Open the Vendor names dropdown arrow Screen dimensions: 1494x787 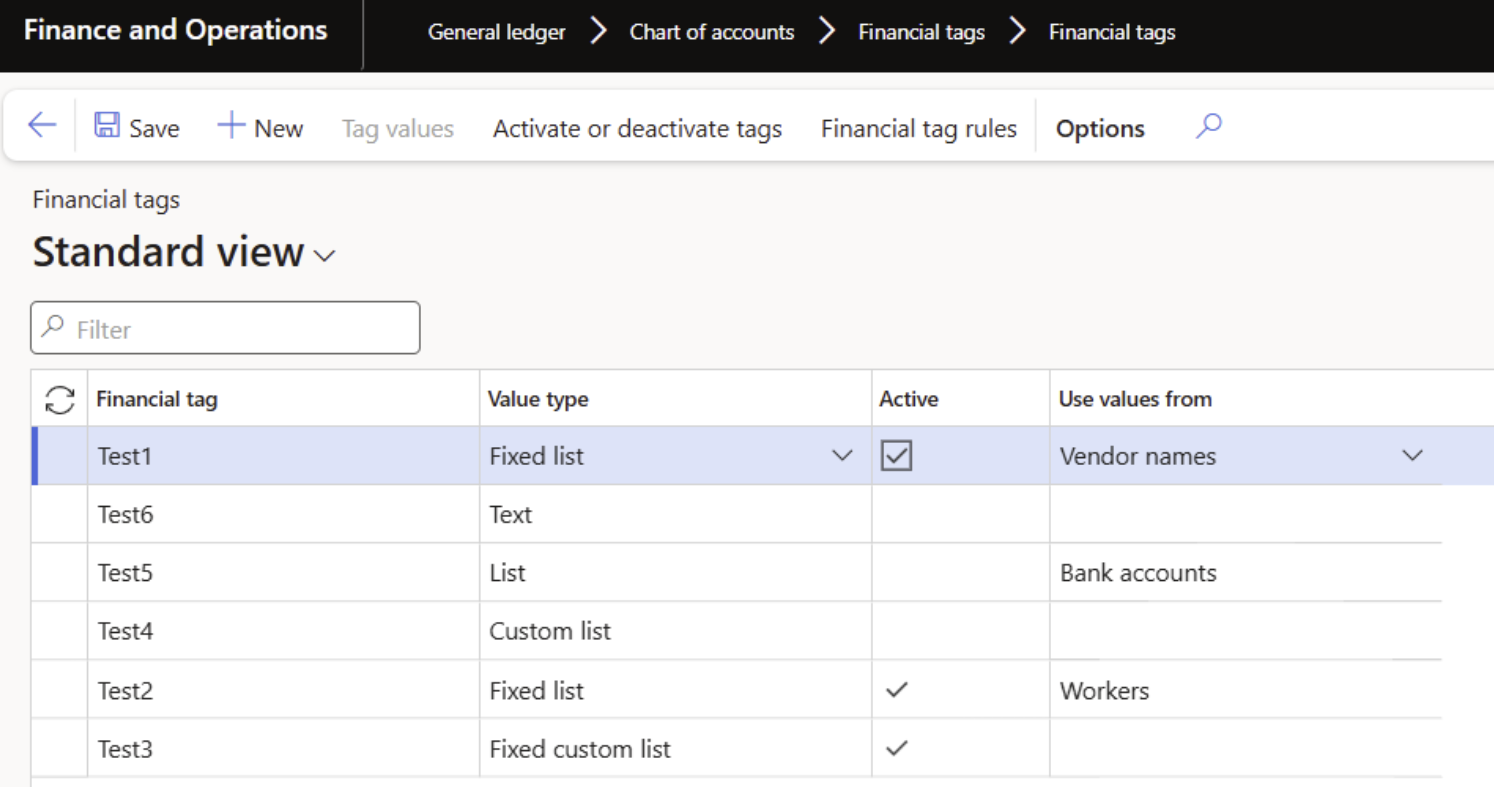[x=1412, y=456]
